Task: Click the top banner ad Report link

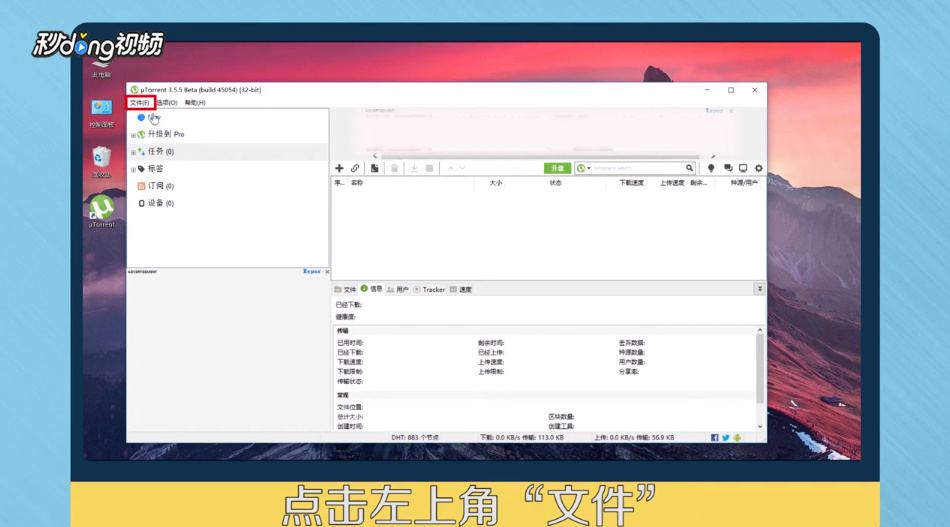Action: 714,111
